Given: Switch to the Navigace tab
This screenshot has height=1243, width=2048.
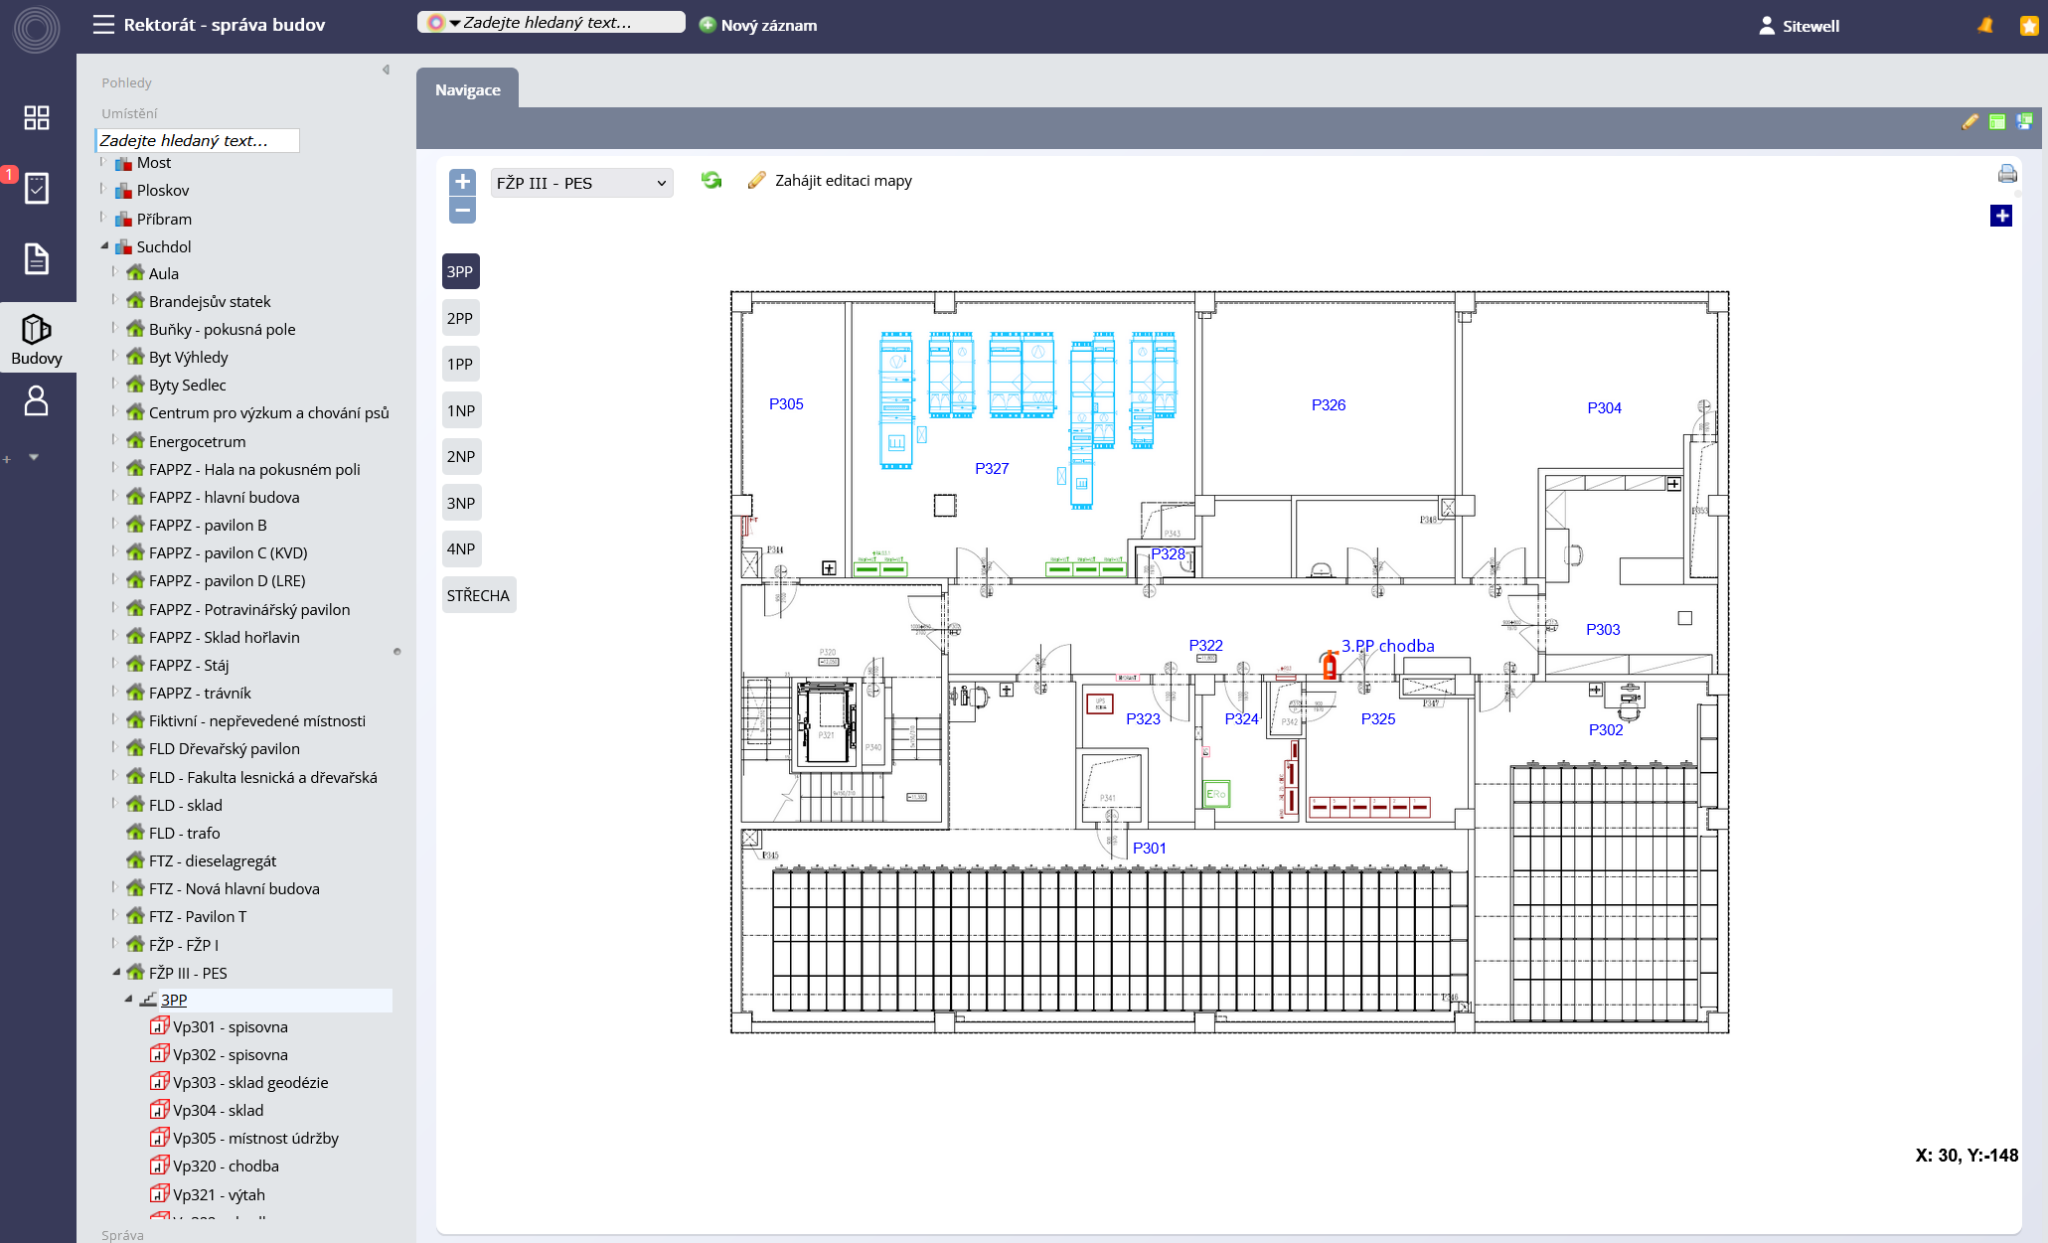Looking at the screenshot, I should [x=467, y=90].
